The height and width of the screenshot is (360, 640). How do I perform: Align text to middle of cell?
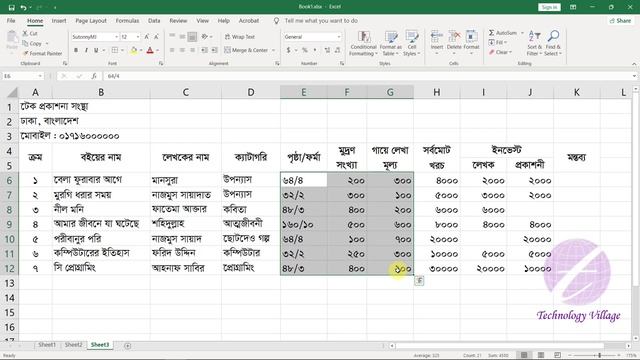pos(182,37)
